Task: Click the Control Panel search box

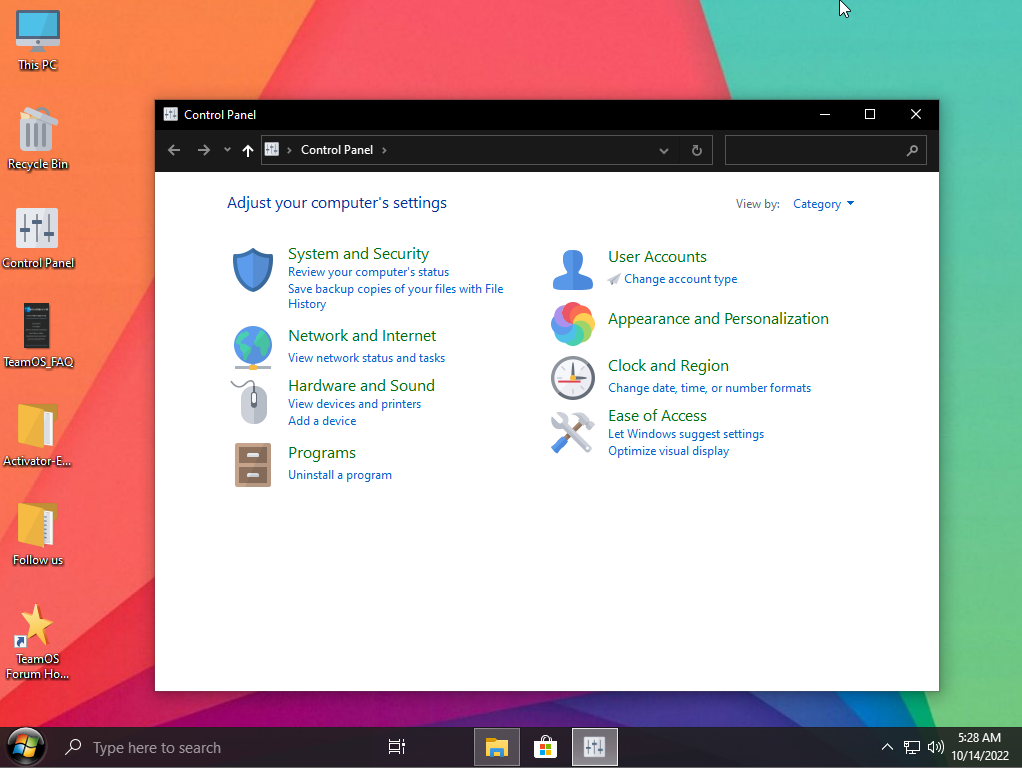Action: tap(816, 150)
